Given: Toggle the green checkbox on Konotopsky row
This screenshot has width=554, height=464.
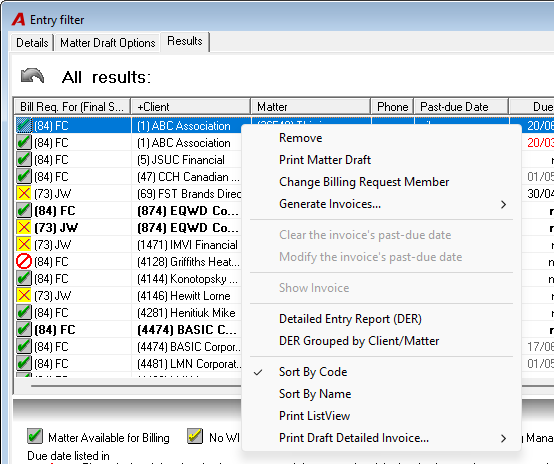Looking at the screenshot, I should [x=24, y=278].
